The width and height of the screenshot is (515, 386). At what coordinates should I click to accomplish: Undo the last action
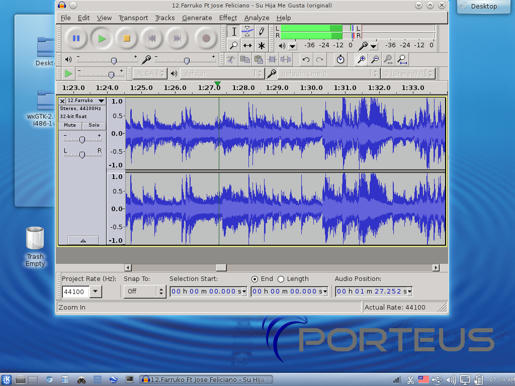(306, 60)
